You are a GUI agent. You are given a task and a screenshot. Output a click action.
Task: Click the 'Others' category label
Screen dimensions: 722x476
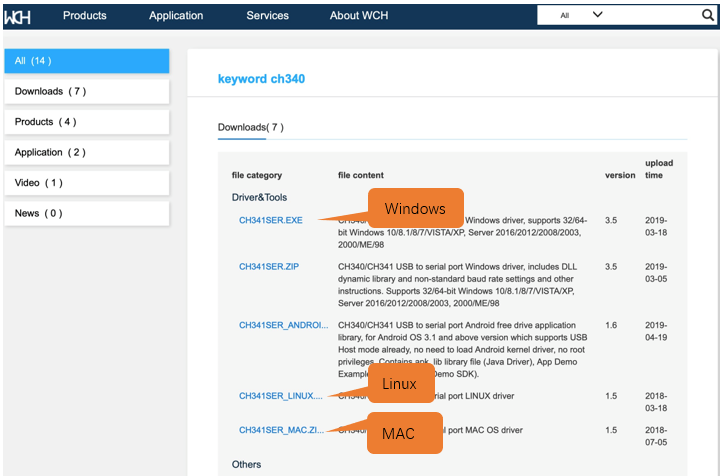[246, 464]
